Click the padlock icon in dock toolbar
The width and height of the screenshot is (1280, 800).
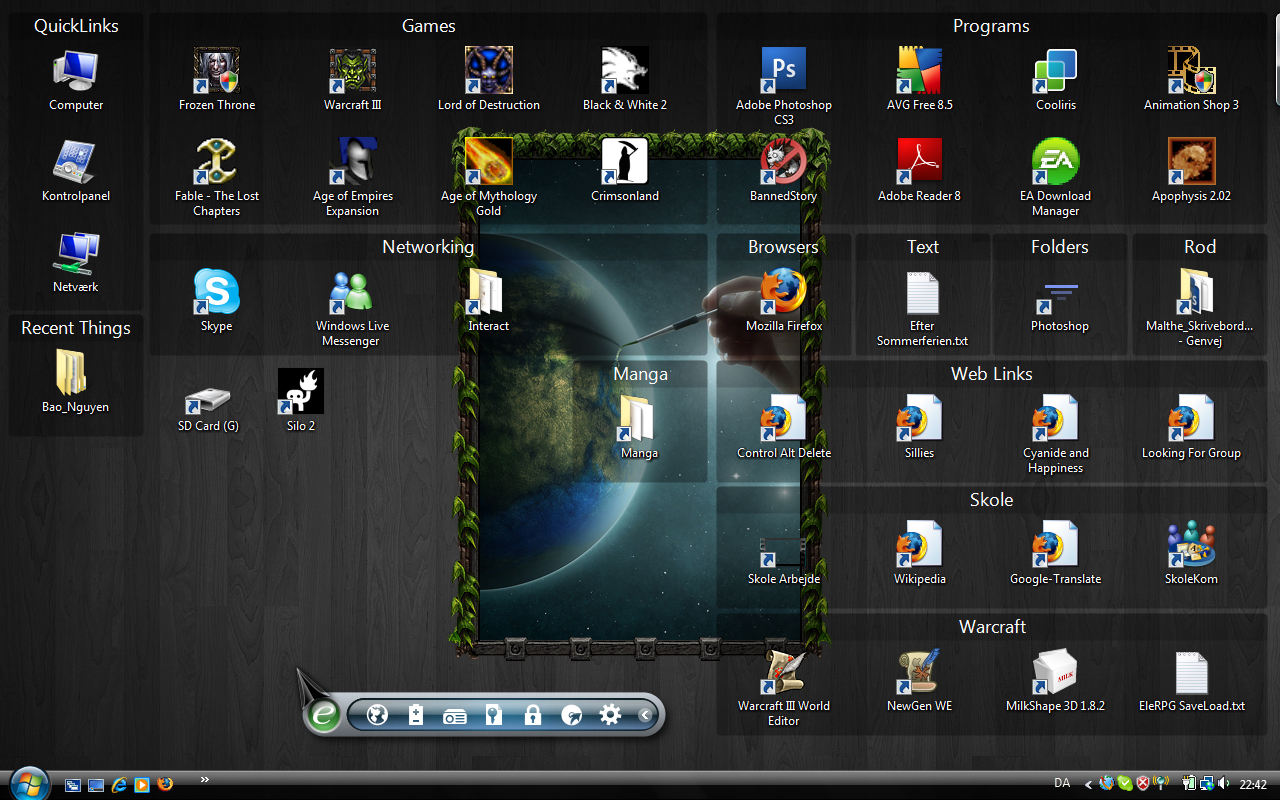[x=532, y=715]
